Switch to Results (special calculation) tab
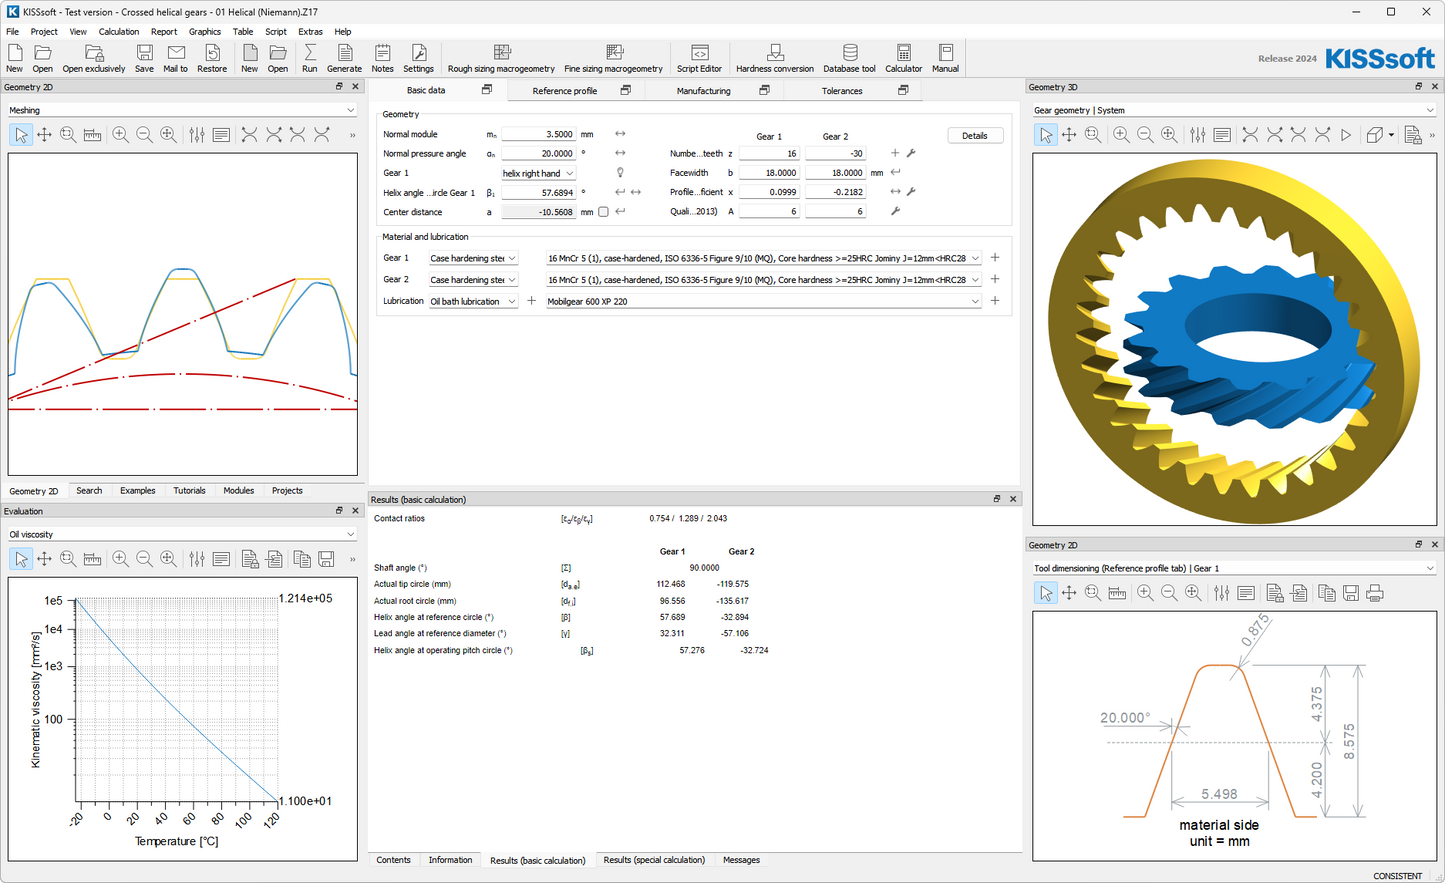 tap(654, 860)
